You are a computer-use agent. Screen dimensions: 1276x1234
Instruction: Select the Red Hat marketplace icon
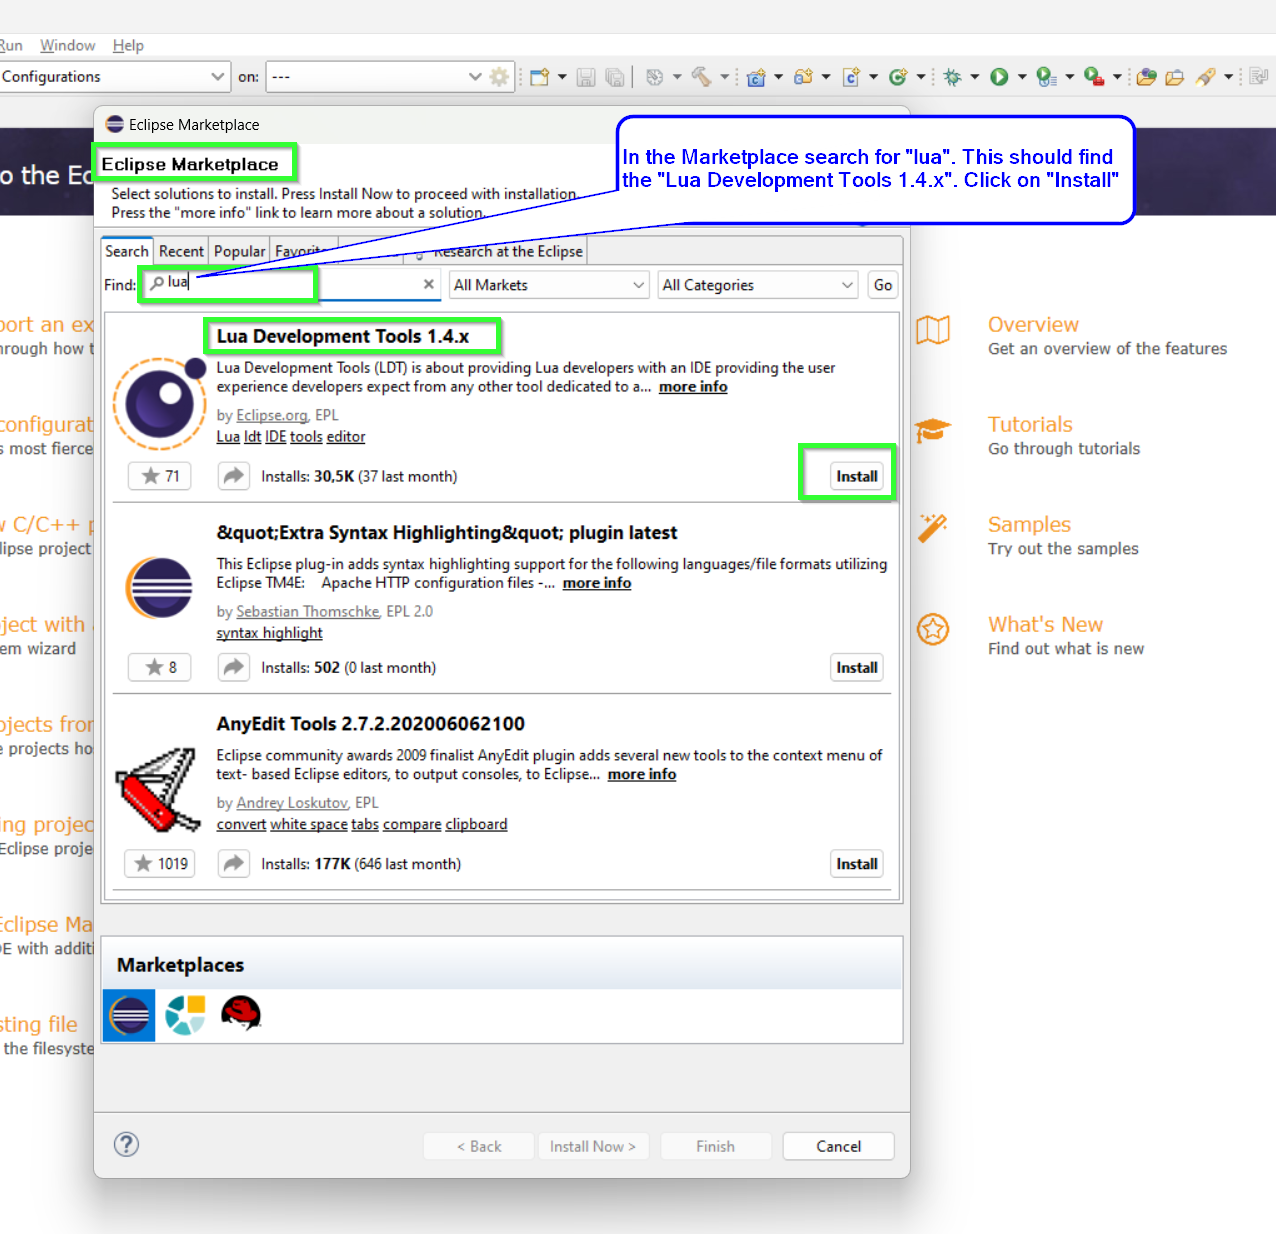click(x=241, y=1014)
